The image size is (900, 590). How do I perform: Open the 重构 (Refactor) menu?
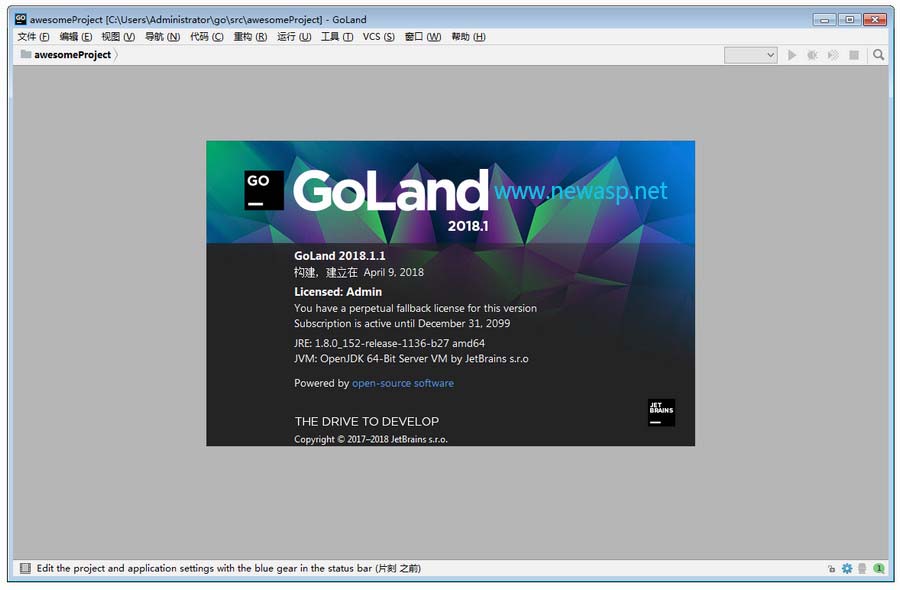point(249,36)
